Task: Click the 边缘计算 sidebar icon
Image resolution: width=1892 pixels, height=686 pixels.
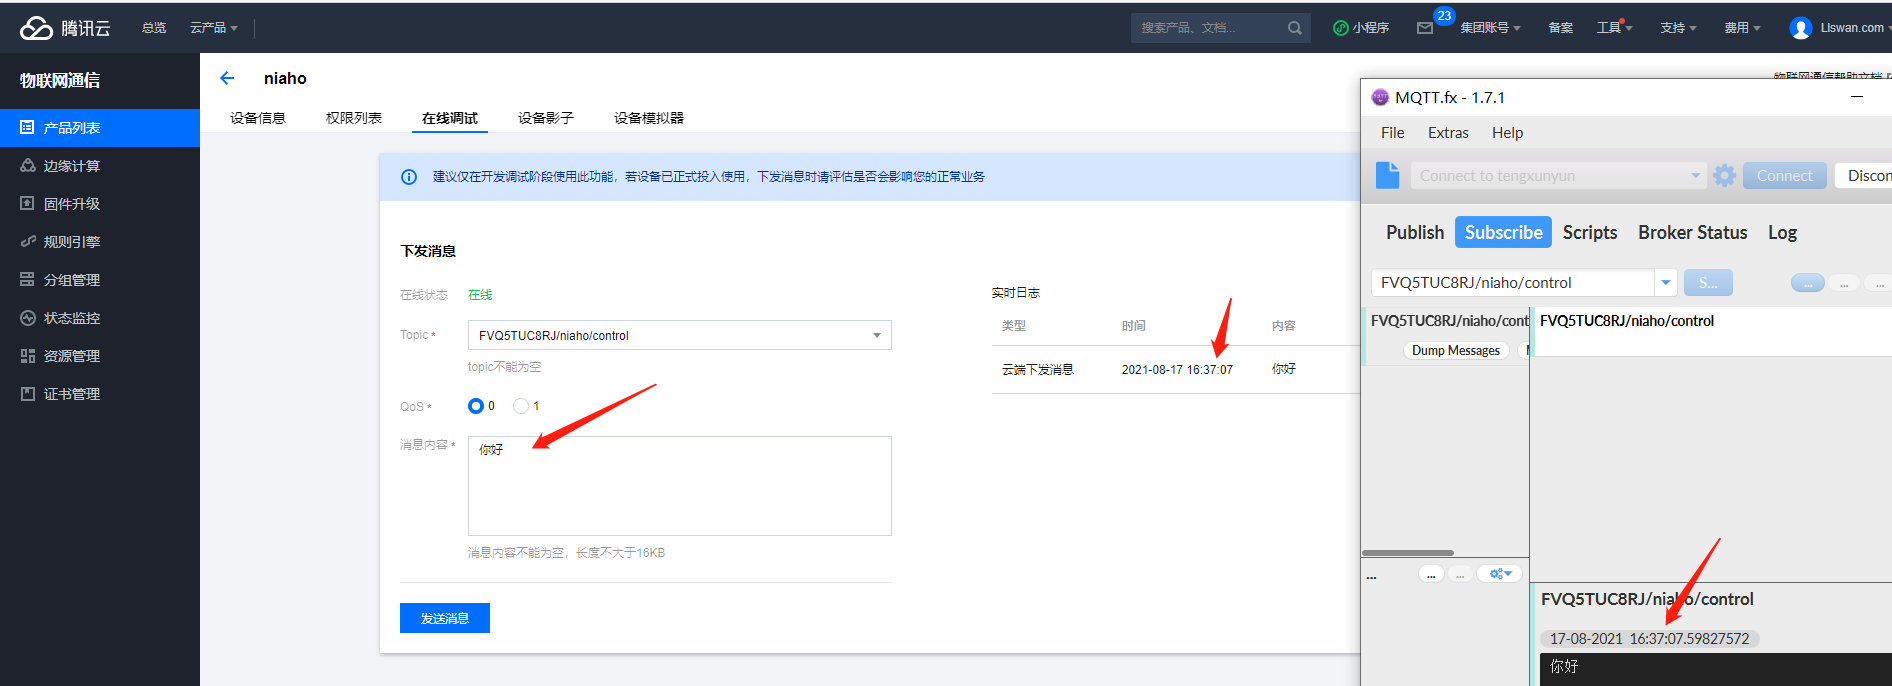Action: [27, 165]
